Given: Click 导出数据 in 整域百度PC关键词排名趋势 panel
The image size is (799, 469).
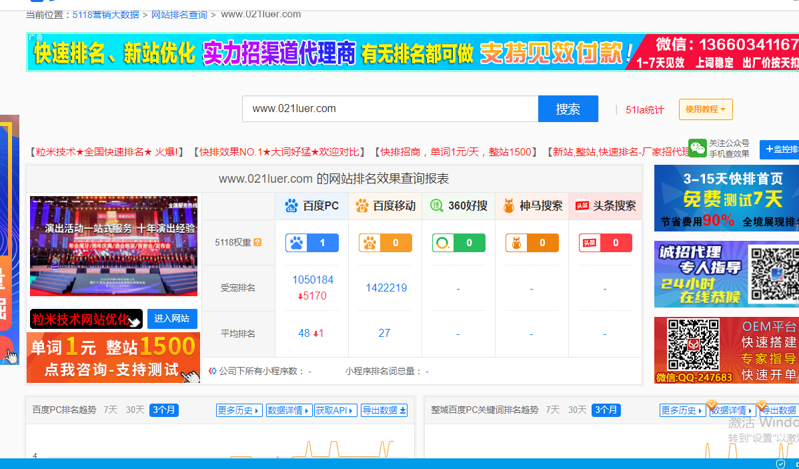Looking at the screenshot, I should [x=779, y=410].
